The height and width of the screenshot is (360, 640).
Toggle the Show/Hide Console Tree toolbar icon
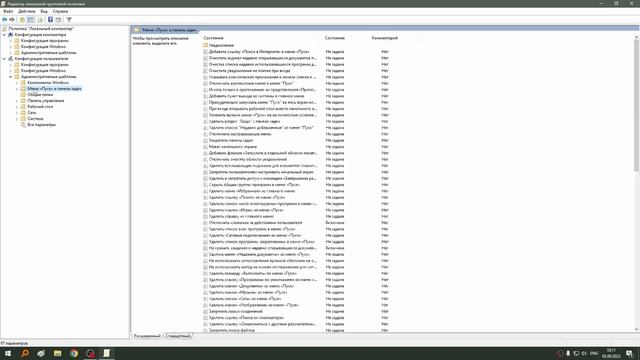coord(31,20)
